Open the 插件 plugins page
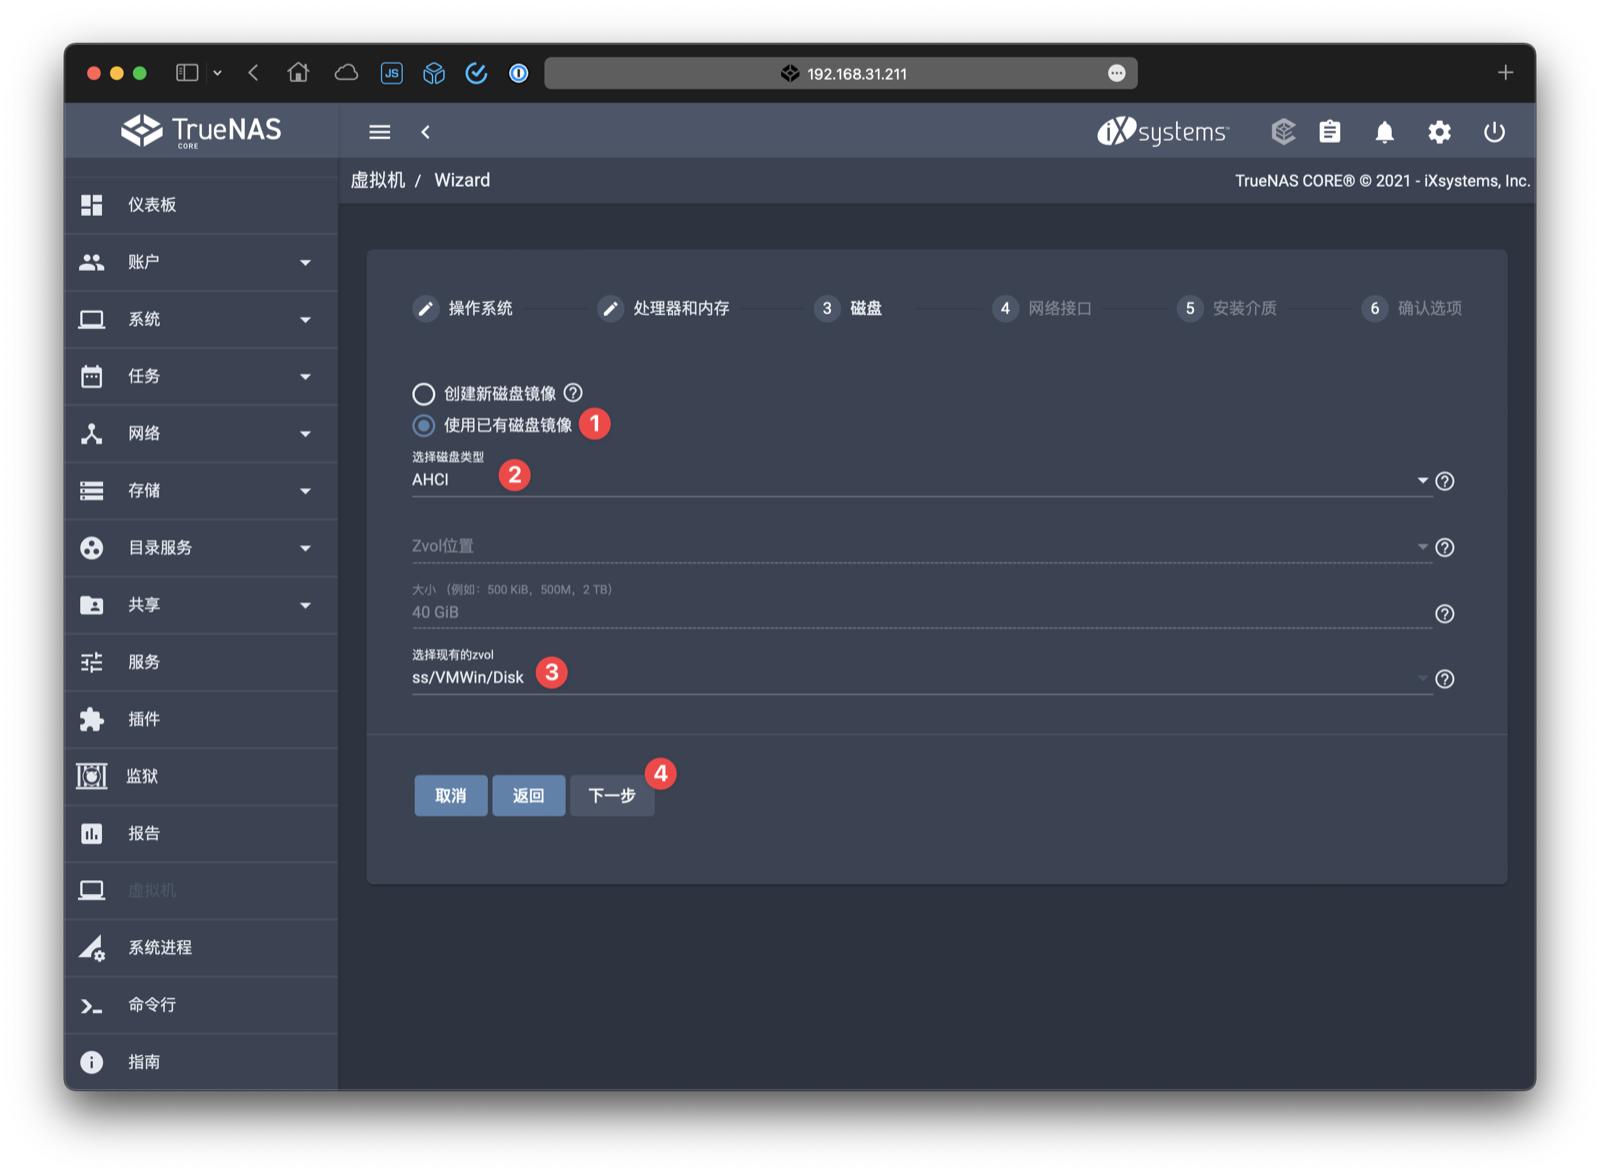The width and height of the screenshot is (1600, 1175). pos(146,719)
